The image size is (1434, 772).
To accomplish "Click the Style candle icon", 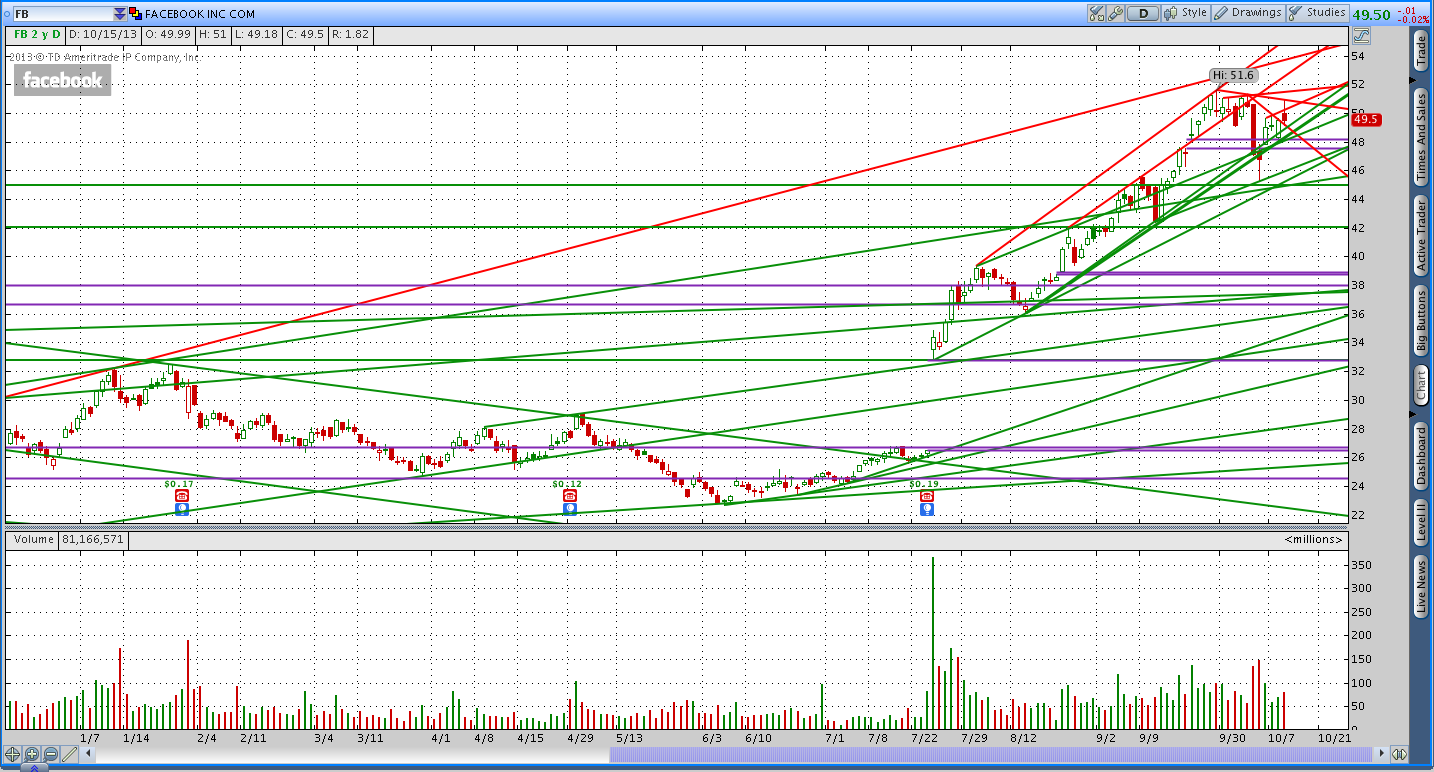I will [1168, 12].
